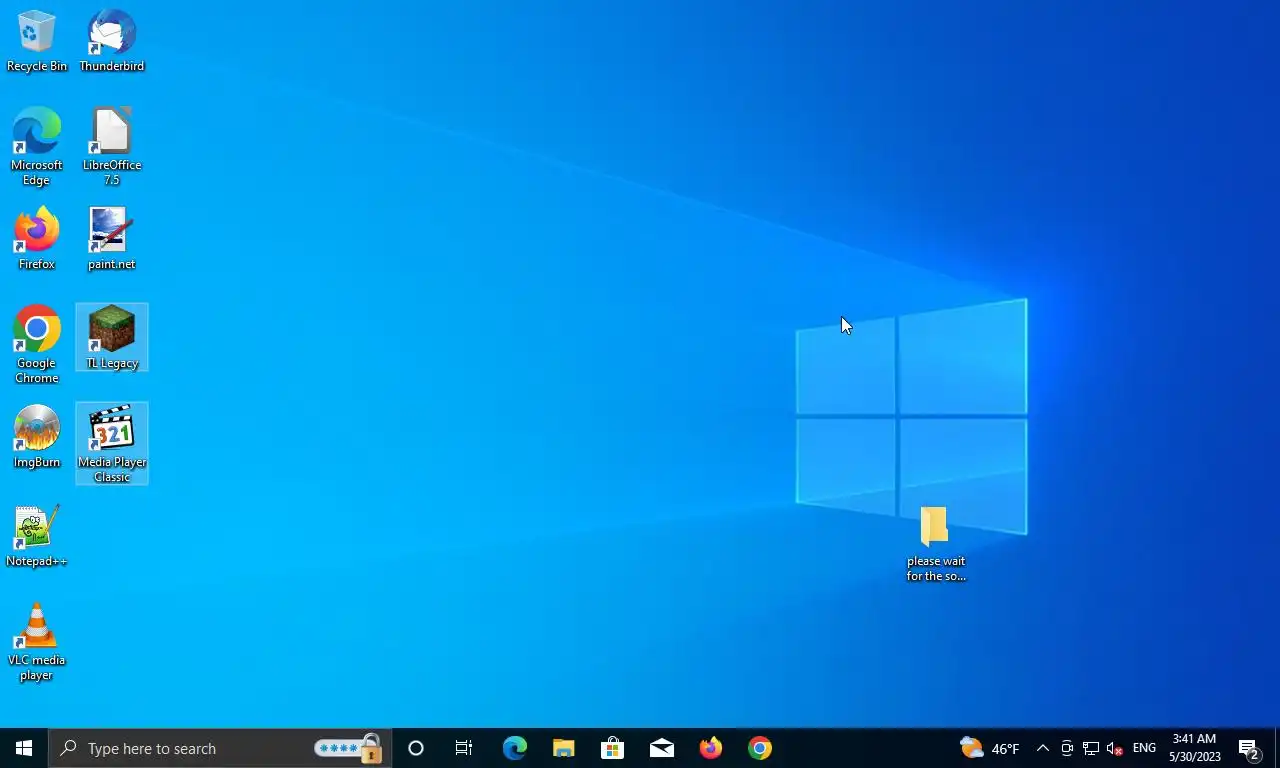Screen dimensions: 1280x768
Task: Select the Media Player Classic shortcut
Action: pos(112,444)
